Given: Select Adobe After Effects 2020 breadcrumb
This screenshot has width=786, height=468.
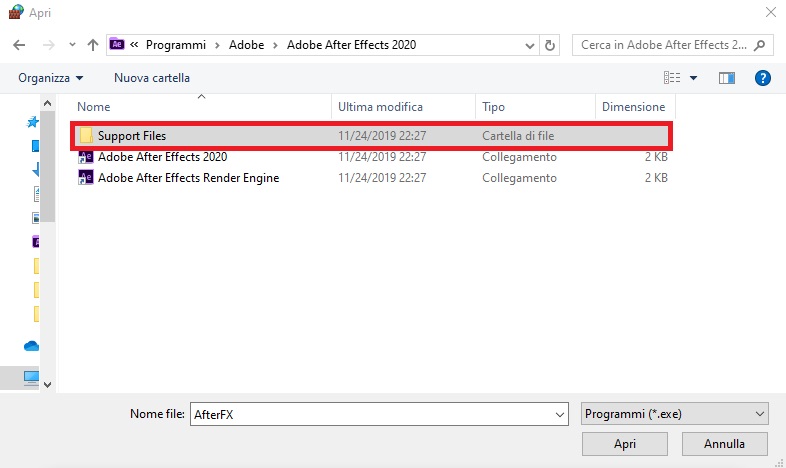Looking at the screenshot, I should pyautogui.click(x=351, y=45).
